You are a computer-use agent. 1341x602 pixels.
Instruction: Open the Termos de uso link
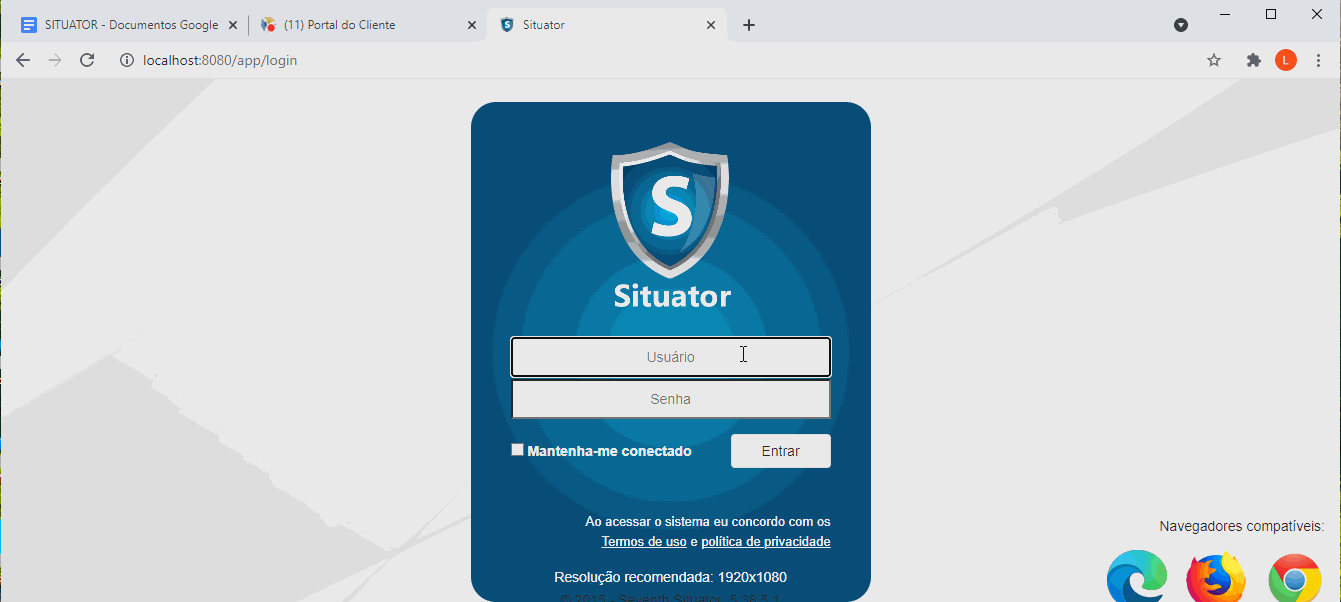click(643, 542)
